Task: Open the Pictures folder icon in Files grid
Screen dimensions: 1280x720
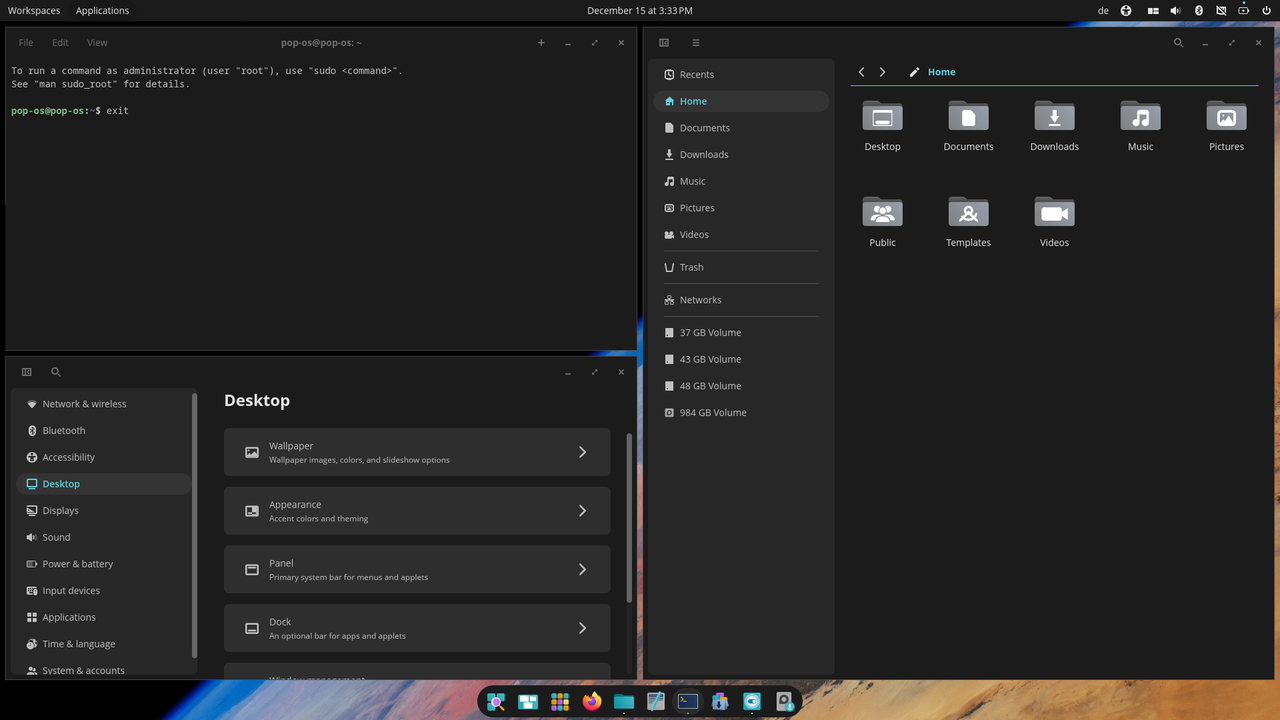Action: 1226,116
